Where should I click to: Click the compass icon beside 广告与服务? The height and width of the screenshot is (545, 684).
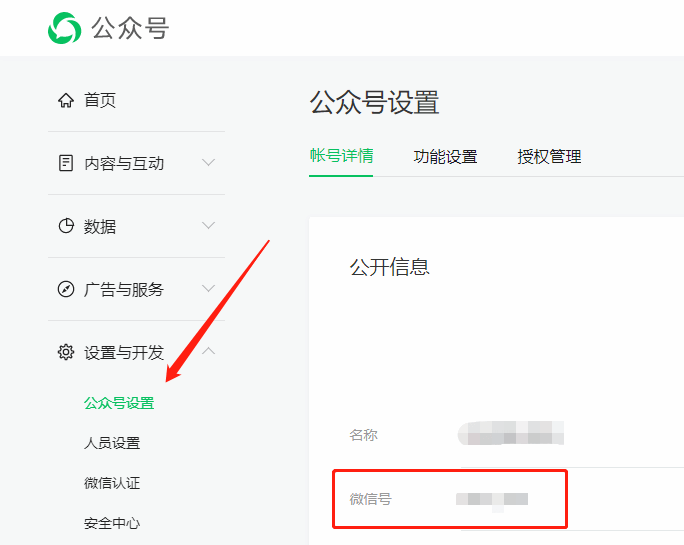tap(66, 290)
